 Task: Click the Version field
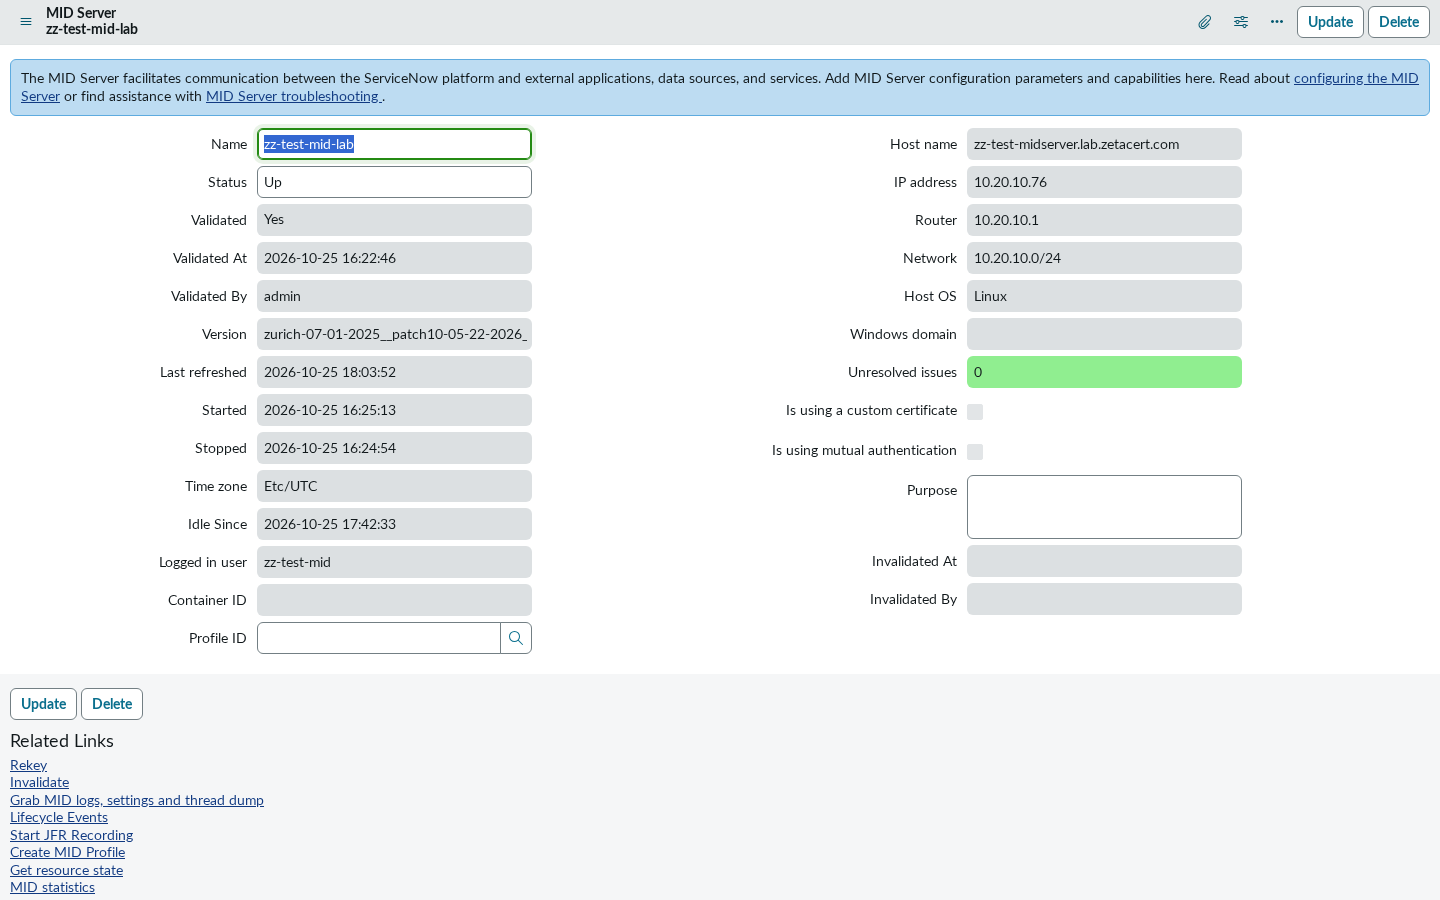click(394, 334)
